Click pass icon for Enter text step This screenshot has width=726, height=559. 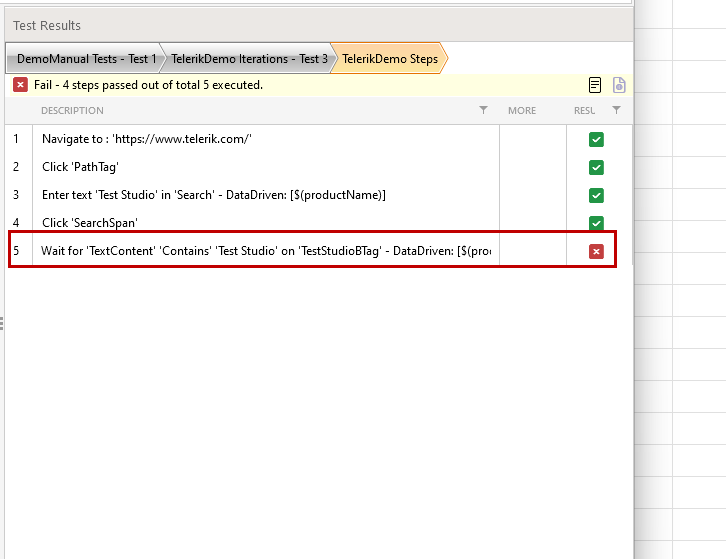click(596, 195)
